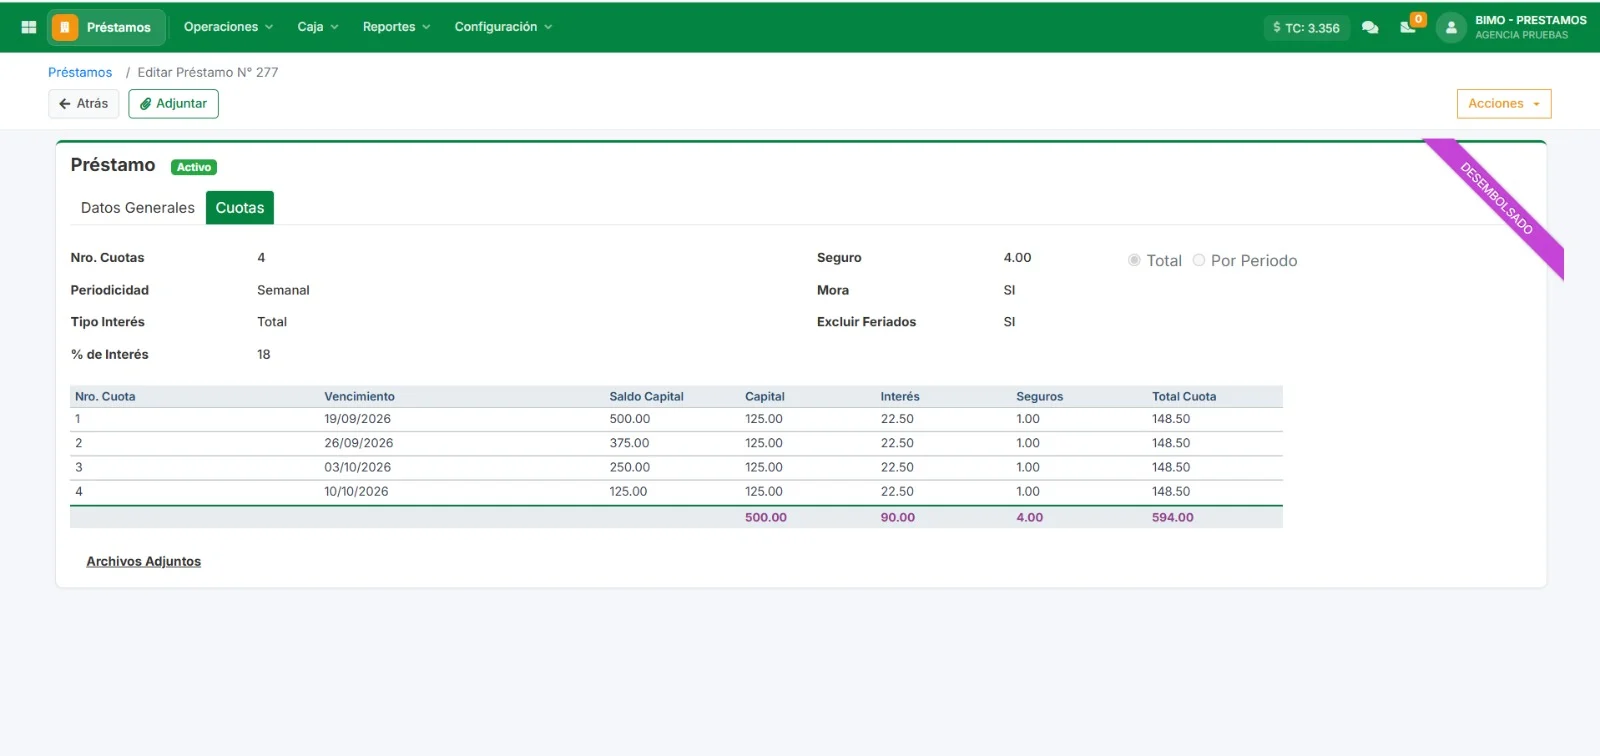
Task: Select the Total seguro radio option
Action: tap(1134, 260)
